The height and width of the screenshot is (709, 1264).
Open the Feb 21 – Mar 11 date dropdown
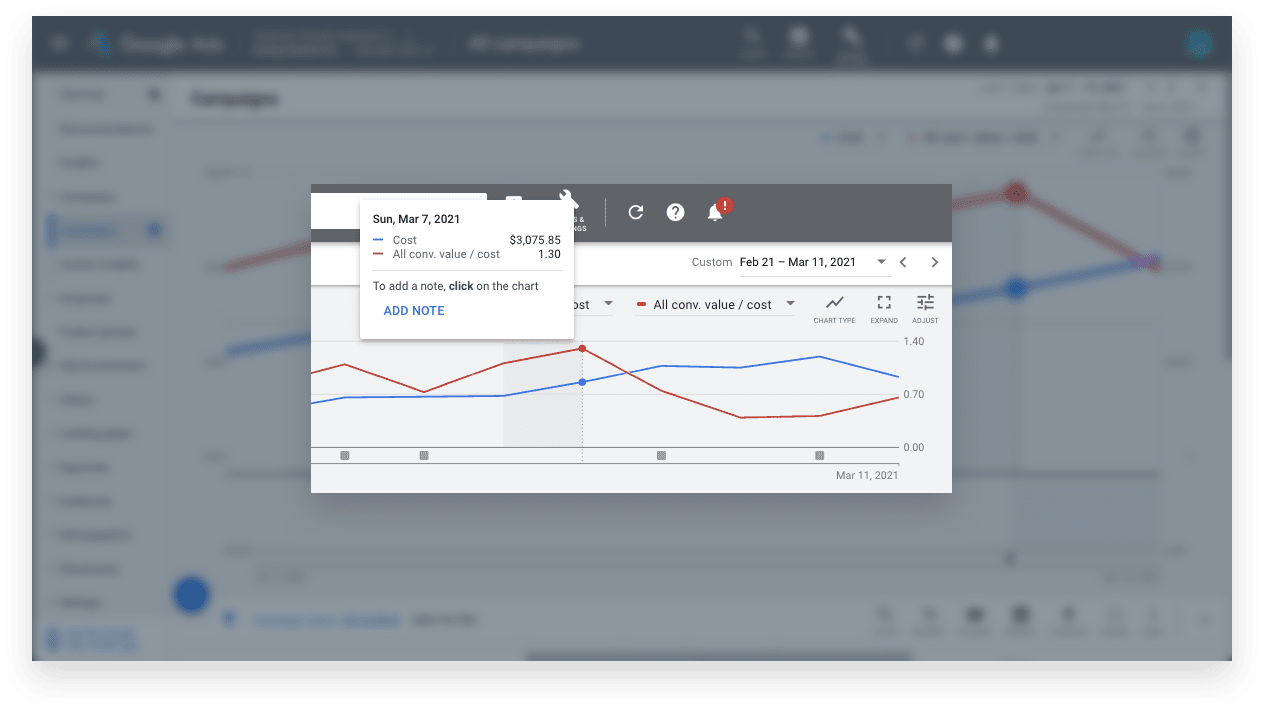click(813, 262)
